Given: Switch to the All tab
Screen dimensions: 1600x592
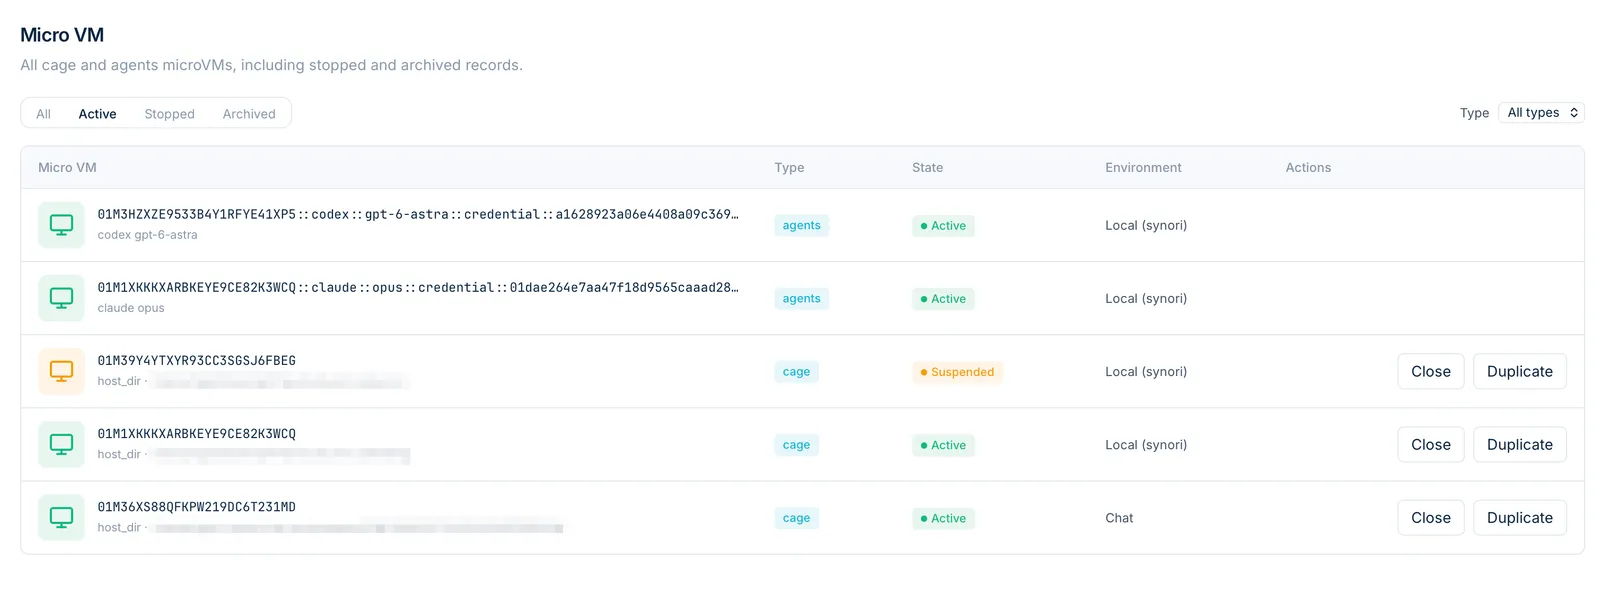Looking at the screenshot, I should 43,114.
